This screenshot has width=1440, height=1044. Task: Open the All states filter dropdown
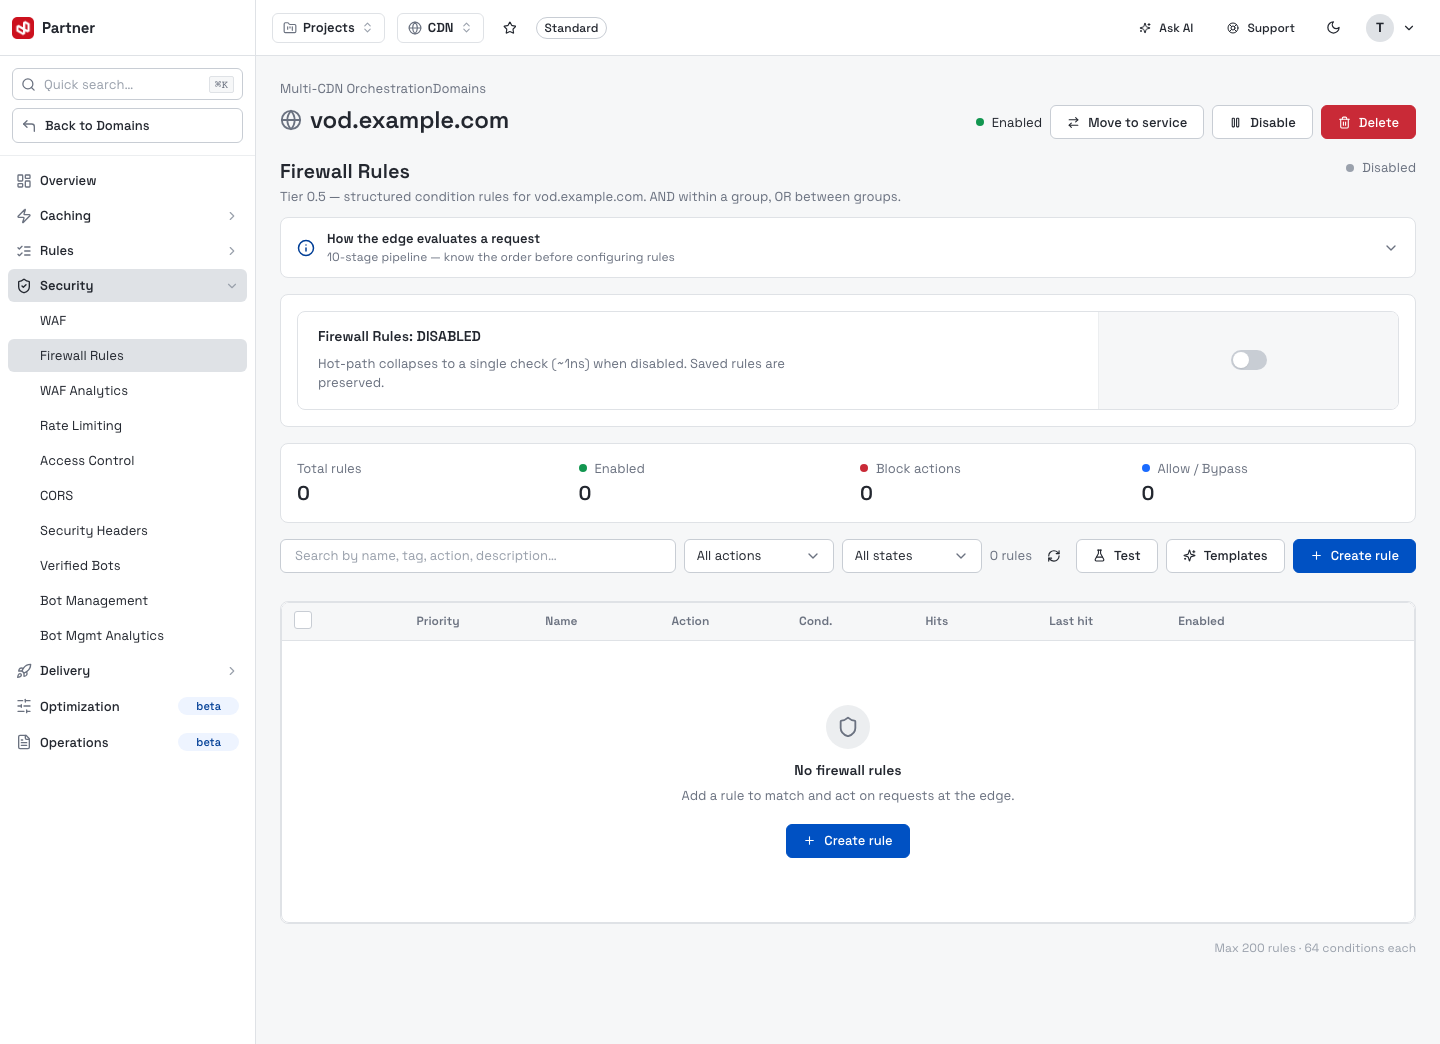click(912, 556)
